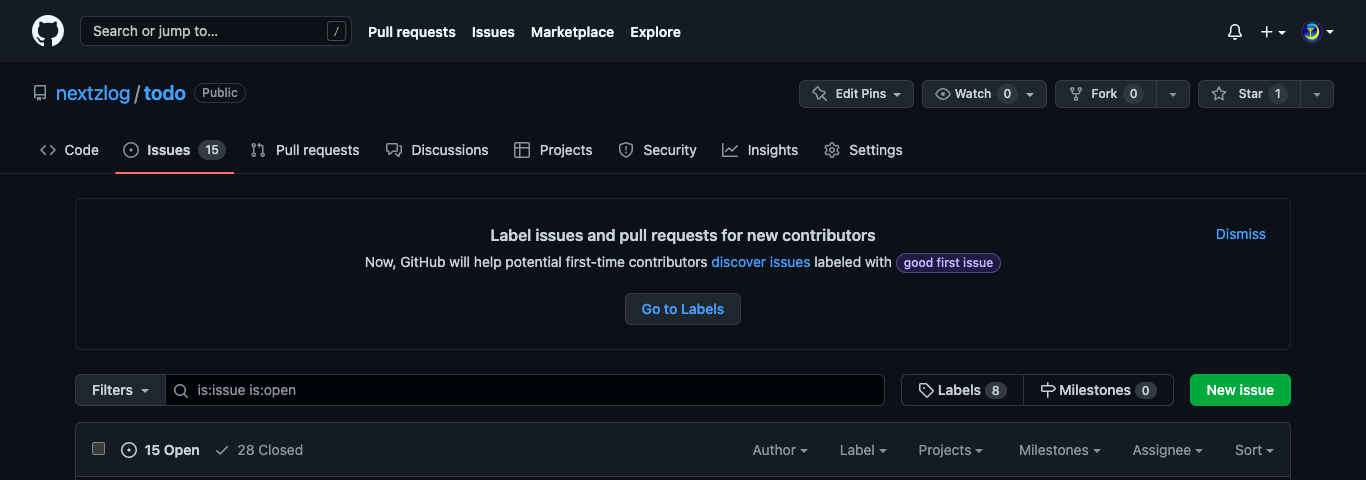The width and height of the screenshot is (1366, 480).
Task: Click the table icon on Projects tab
Action: (522, 150)
